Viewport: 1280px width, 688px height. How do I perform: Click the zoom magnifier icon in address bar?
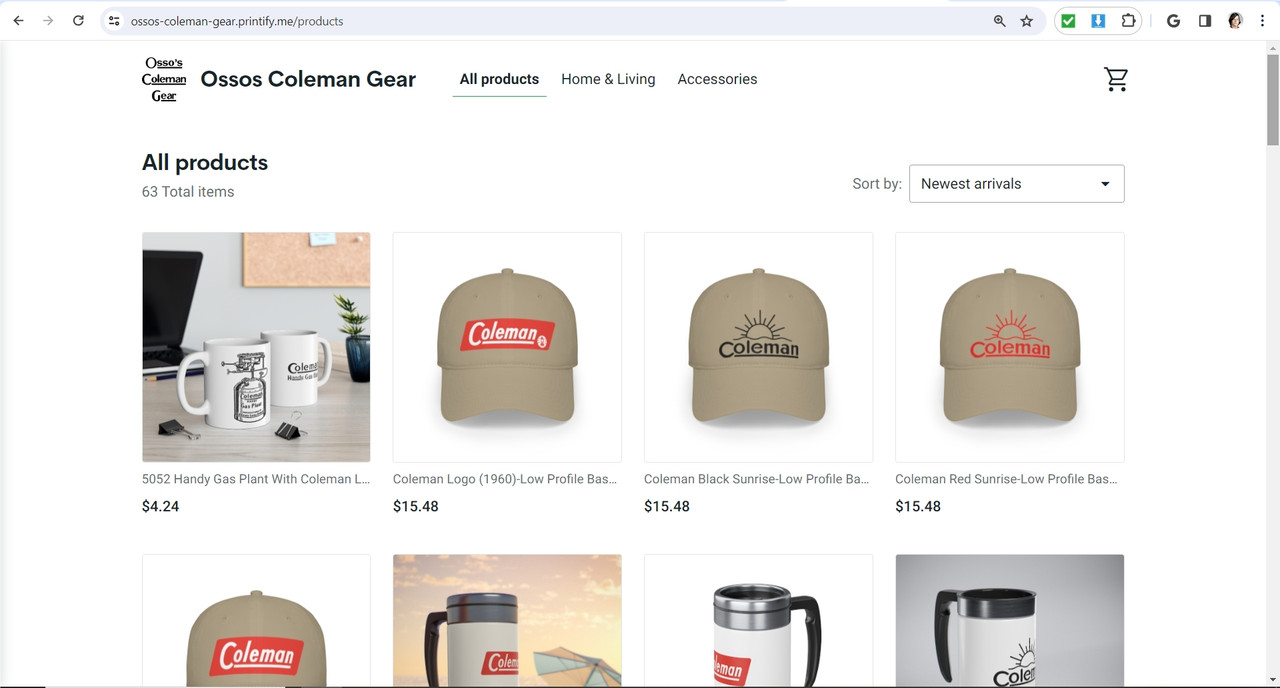click(999, 21)
